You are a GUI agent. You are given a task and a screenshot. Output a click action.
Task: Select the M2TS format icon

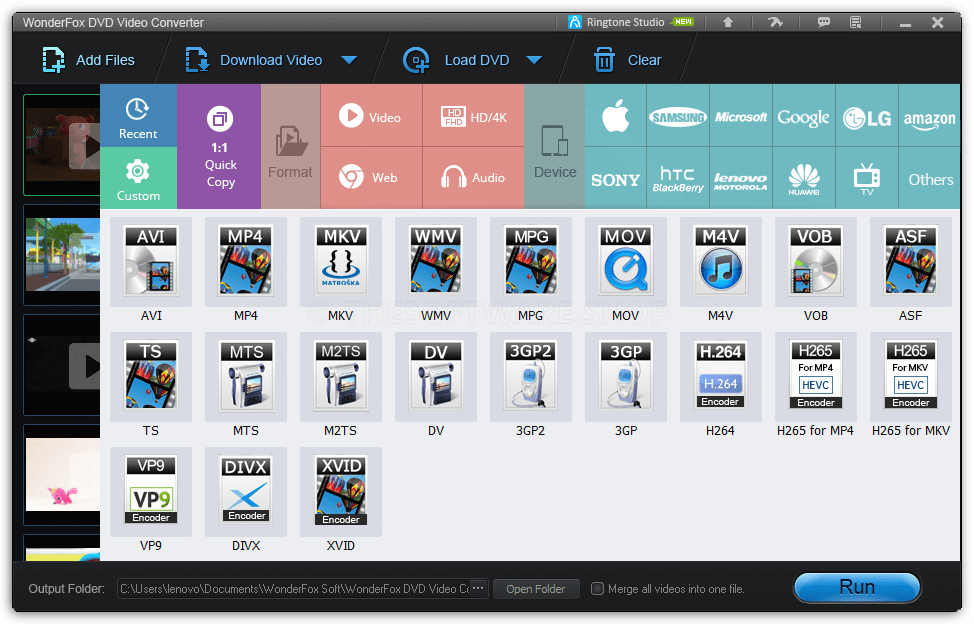(x=341, y=376)
